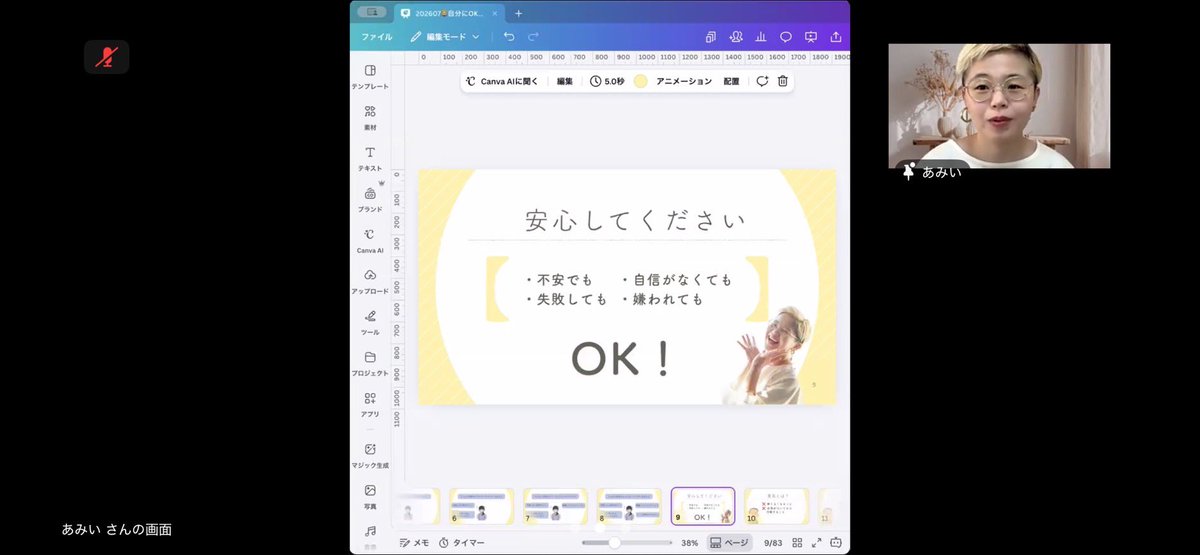Screen dimensions: 1200x555
Task: Open Canva AI in the sidebar
Action: point(370,240)
